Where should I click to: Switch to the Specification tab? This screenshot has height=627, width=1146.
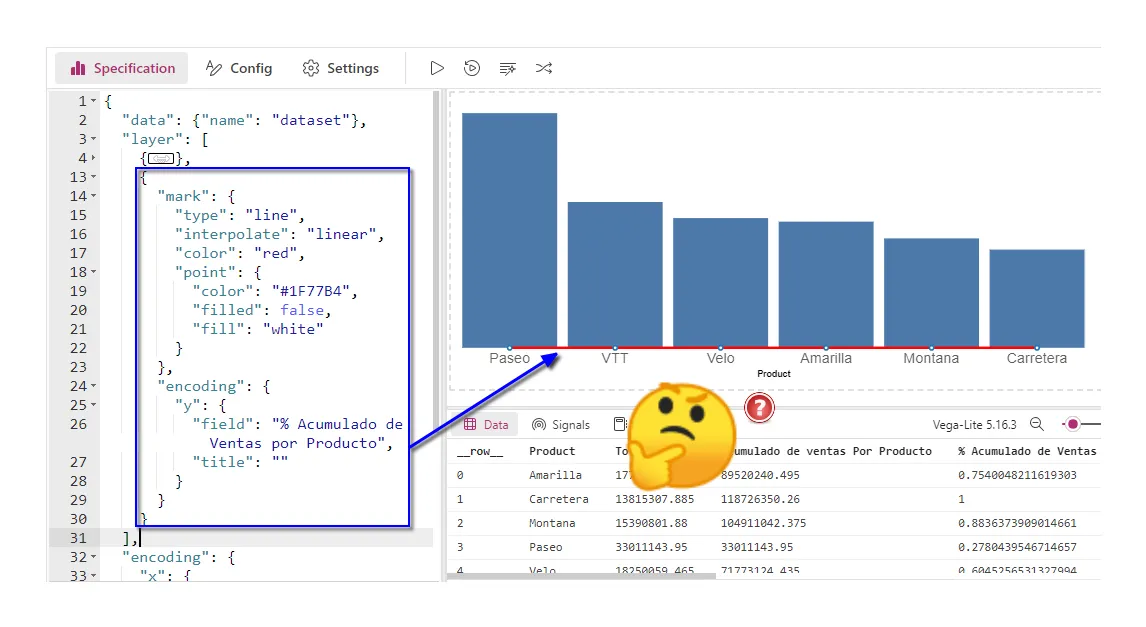122,68
